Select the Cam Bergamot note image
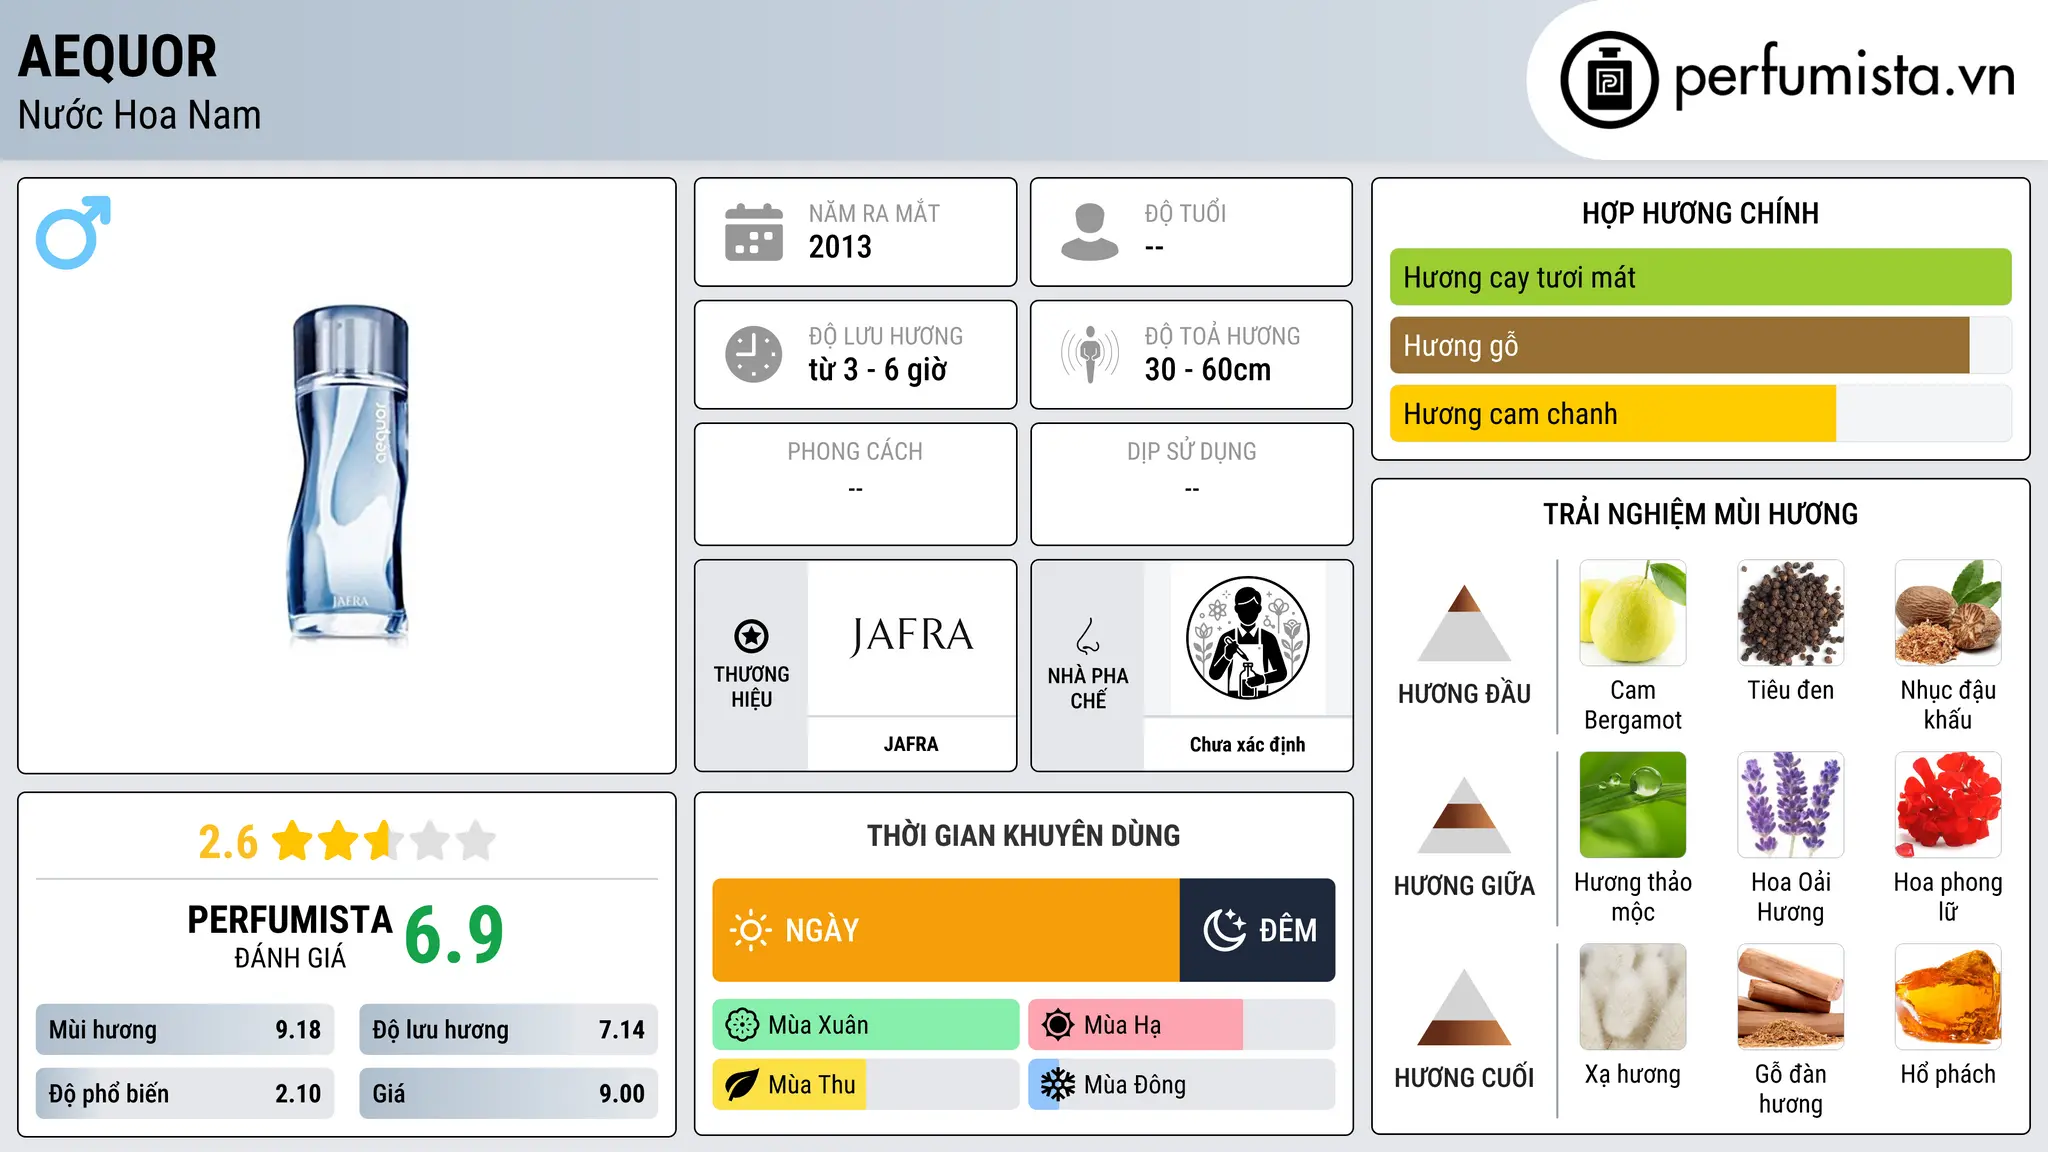Image resolution: width=2048 pixels, height=1152 pixels. click(x=1633, y=613)
